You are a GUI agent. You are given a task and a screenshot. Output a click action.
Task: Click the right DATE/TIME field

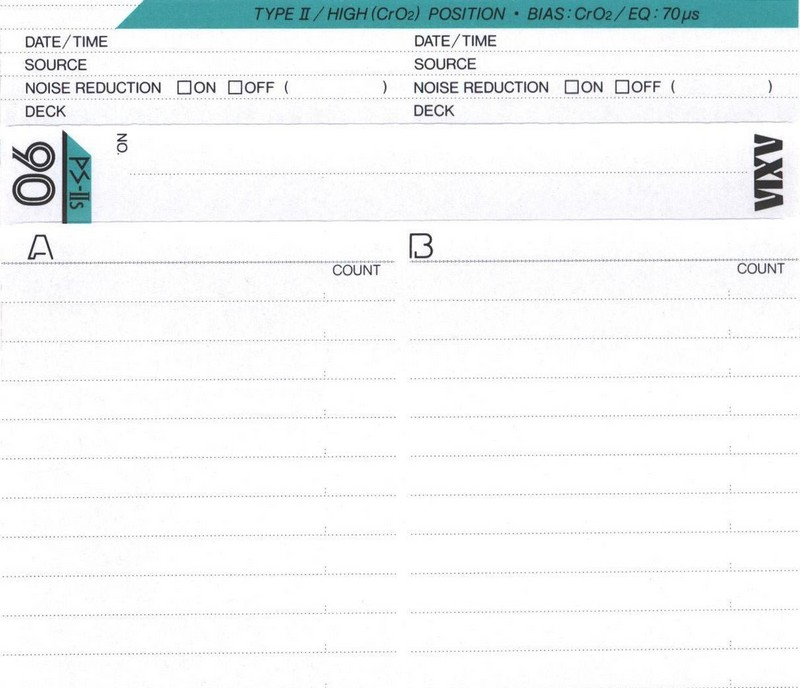tap(630, 41)
